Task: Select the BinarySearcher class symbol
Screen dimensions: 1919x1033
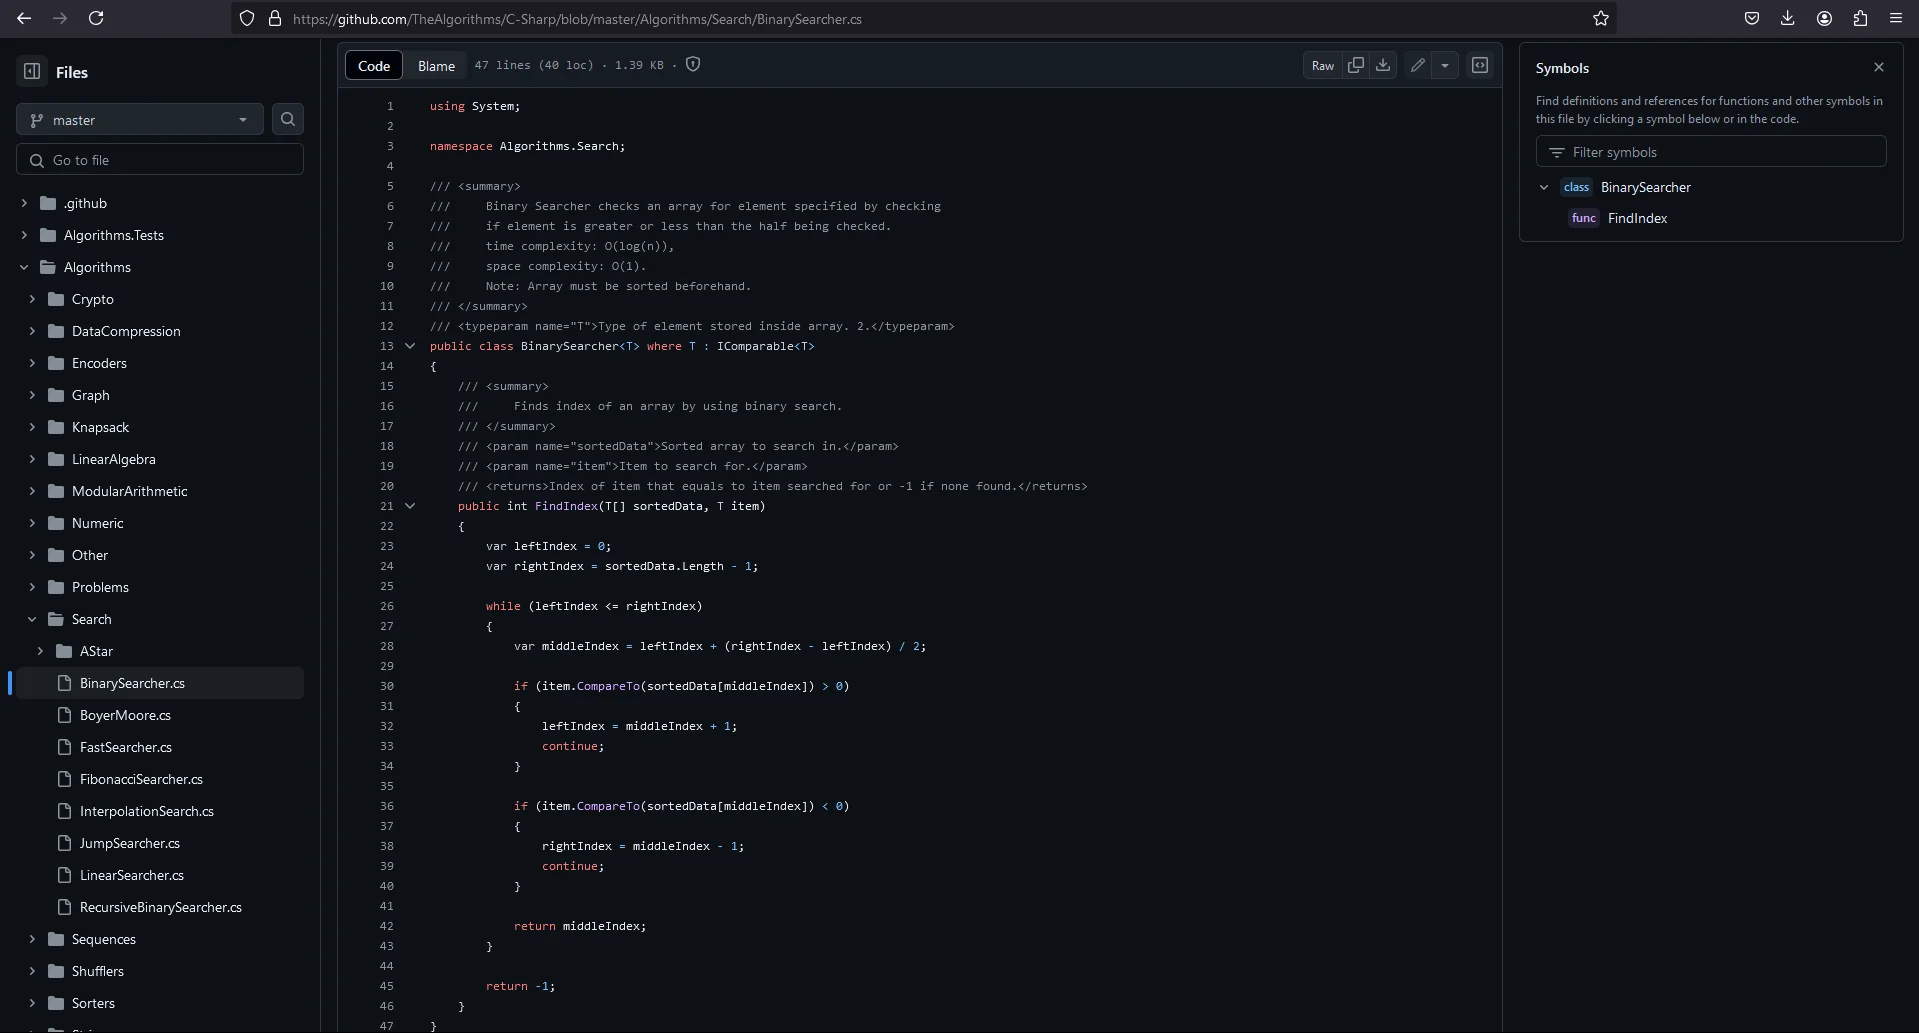Action: (1645, 187)
